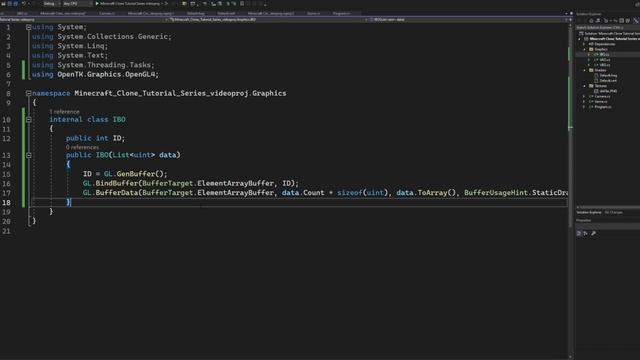Select VBO.cs in Solution Explorer
640x360 pixels.
click(605, 65)
